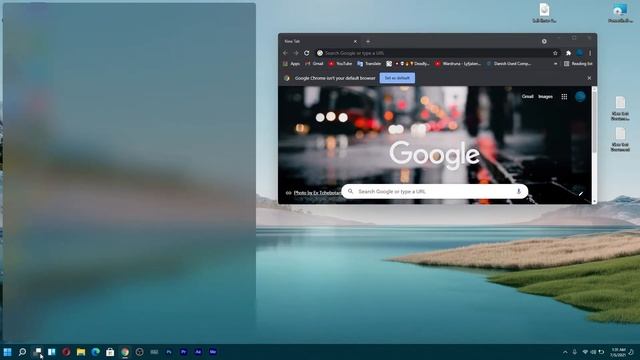Open the Translate bookmark

(x=369, y=64)
